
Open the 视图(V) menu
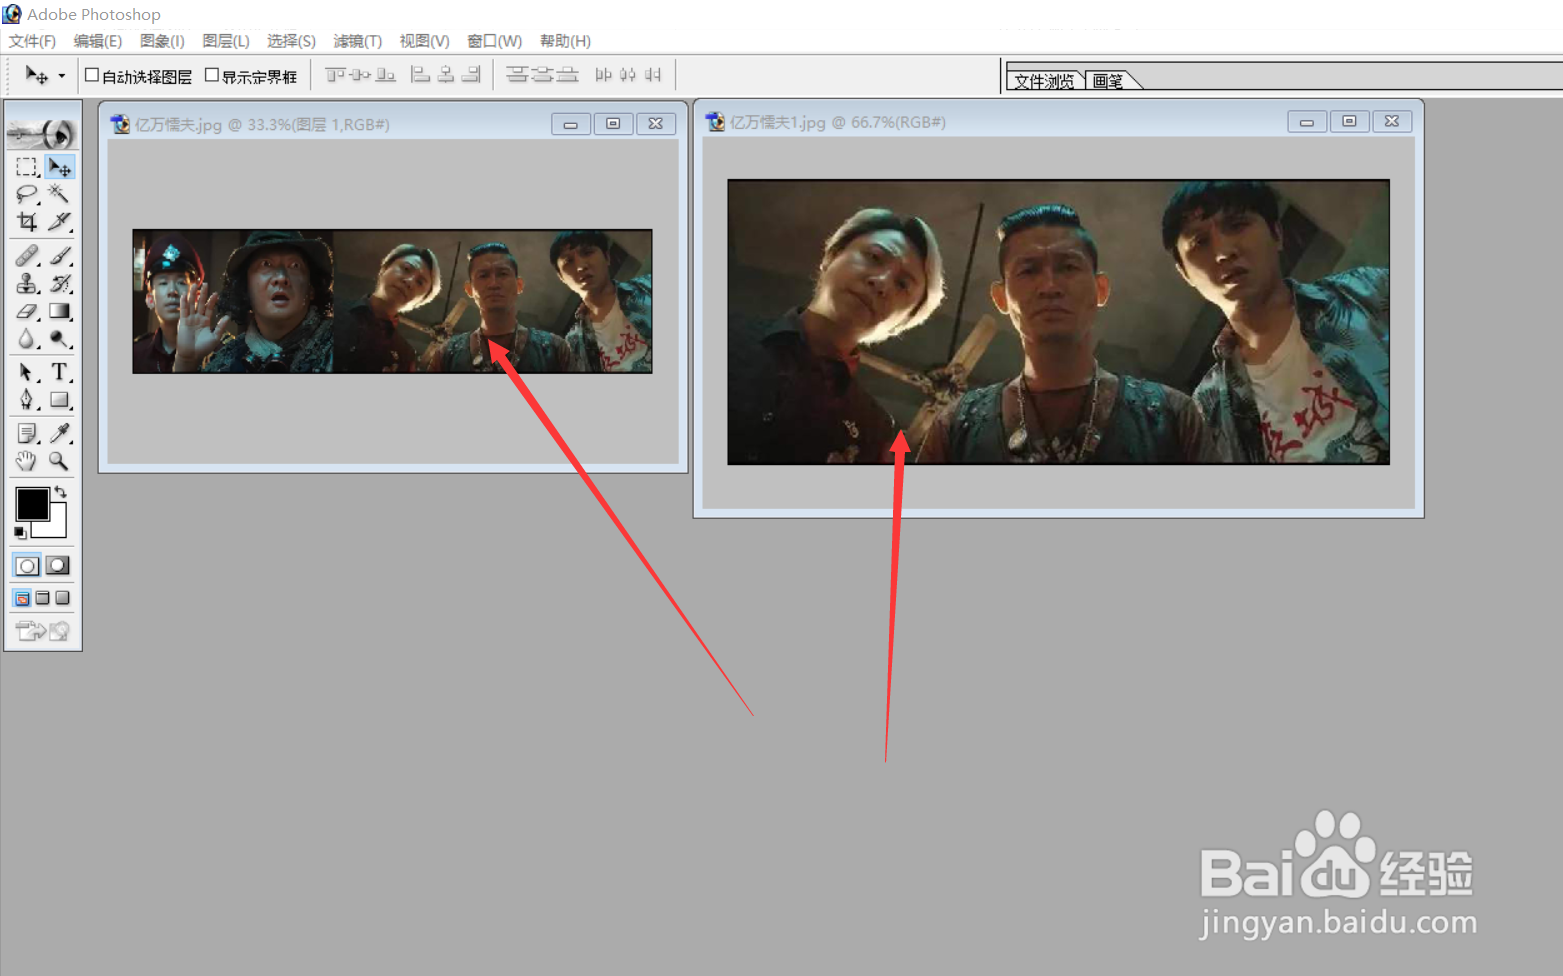coord(424,41)
